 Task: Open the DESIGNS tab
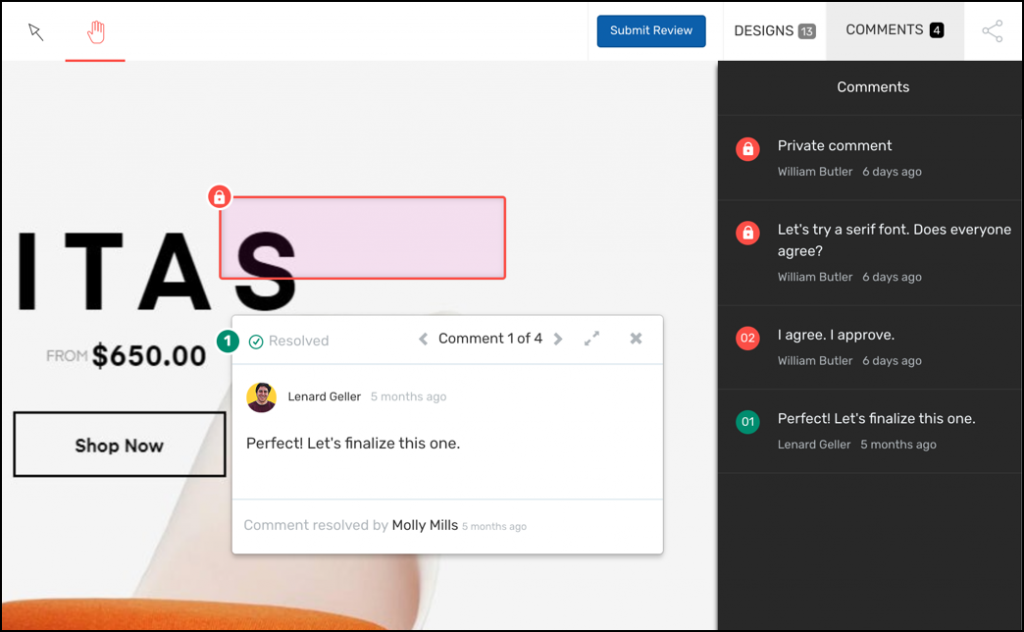774,31
